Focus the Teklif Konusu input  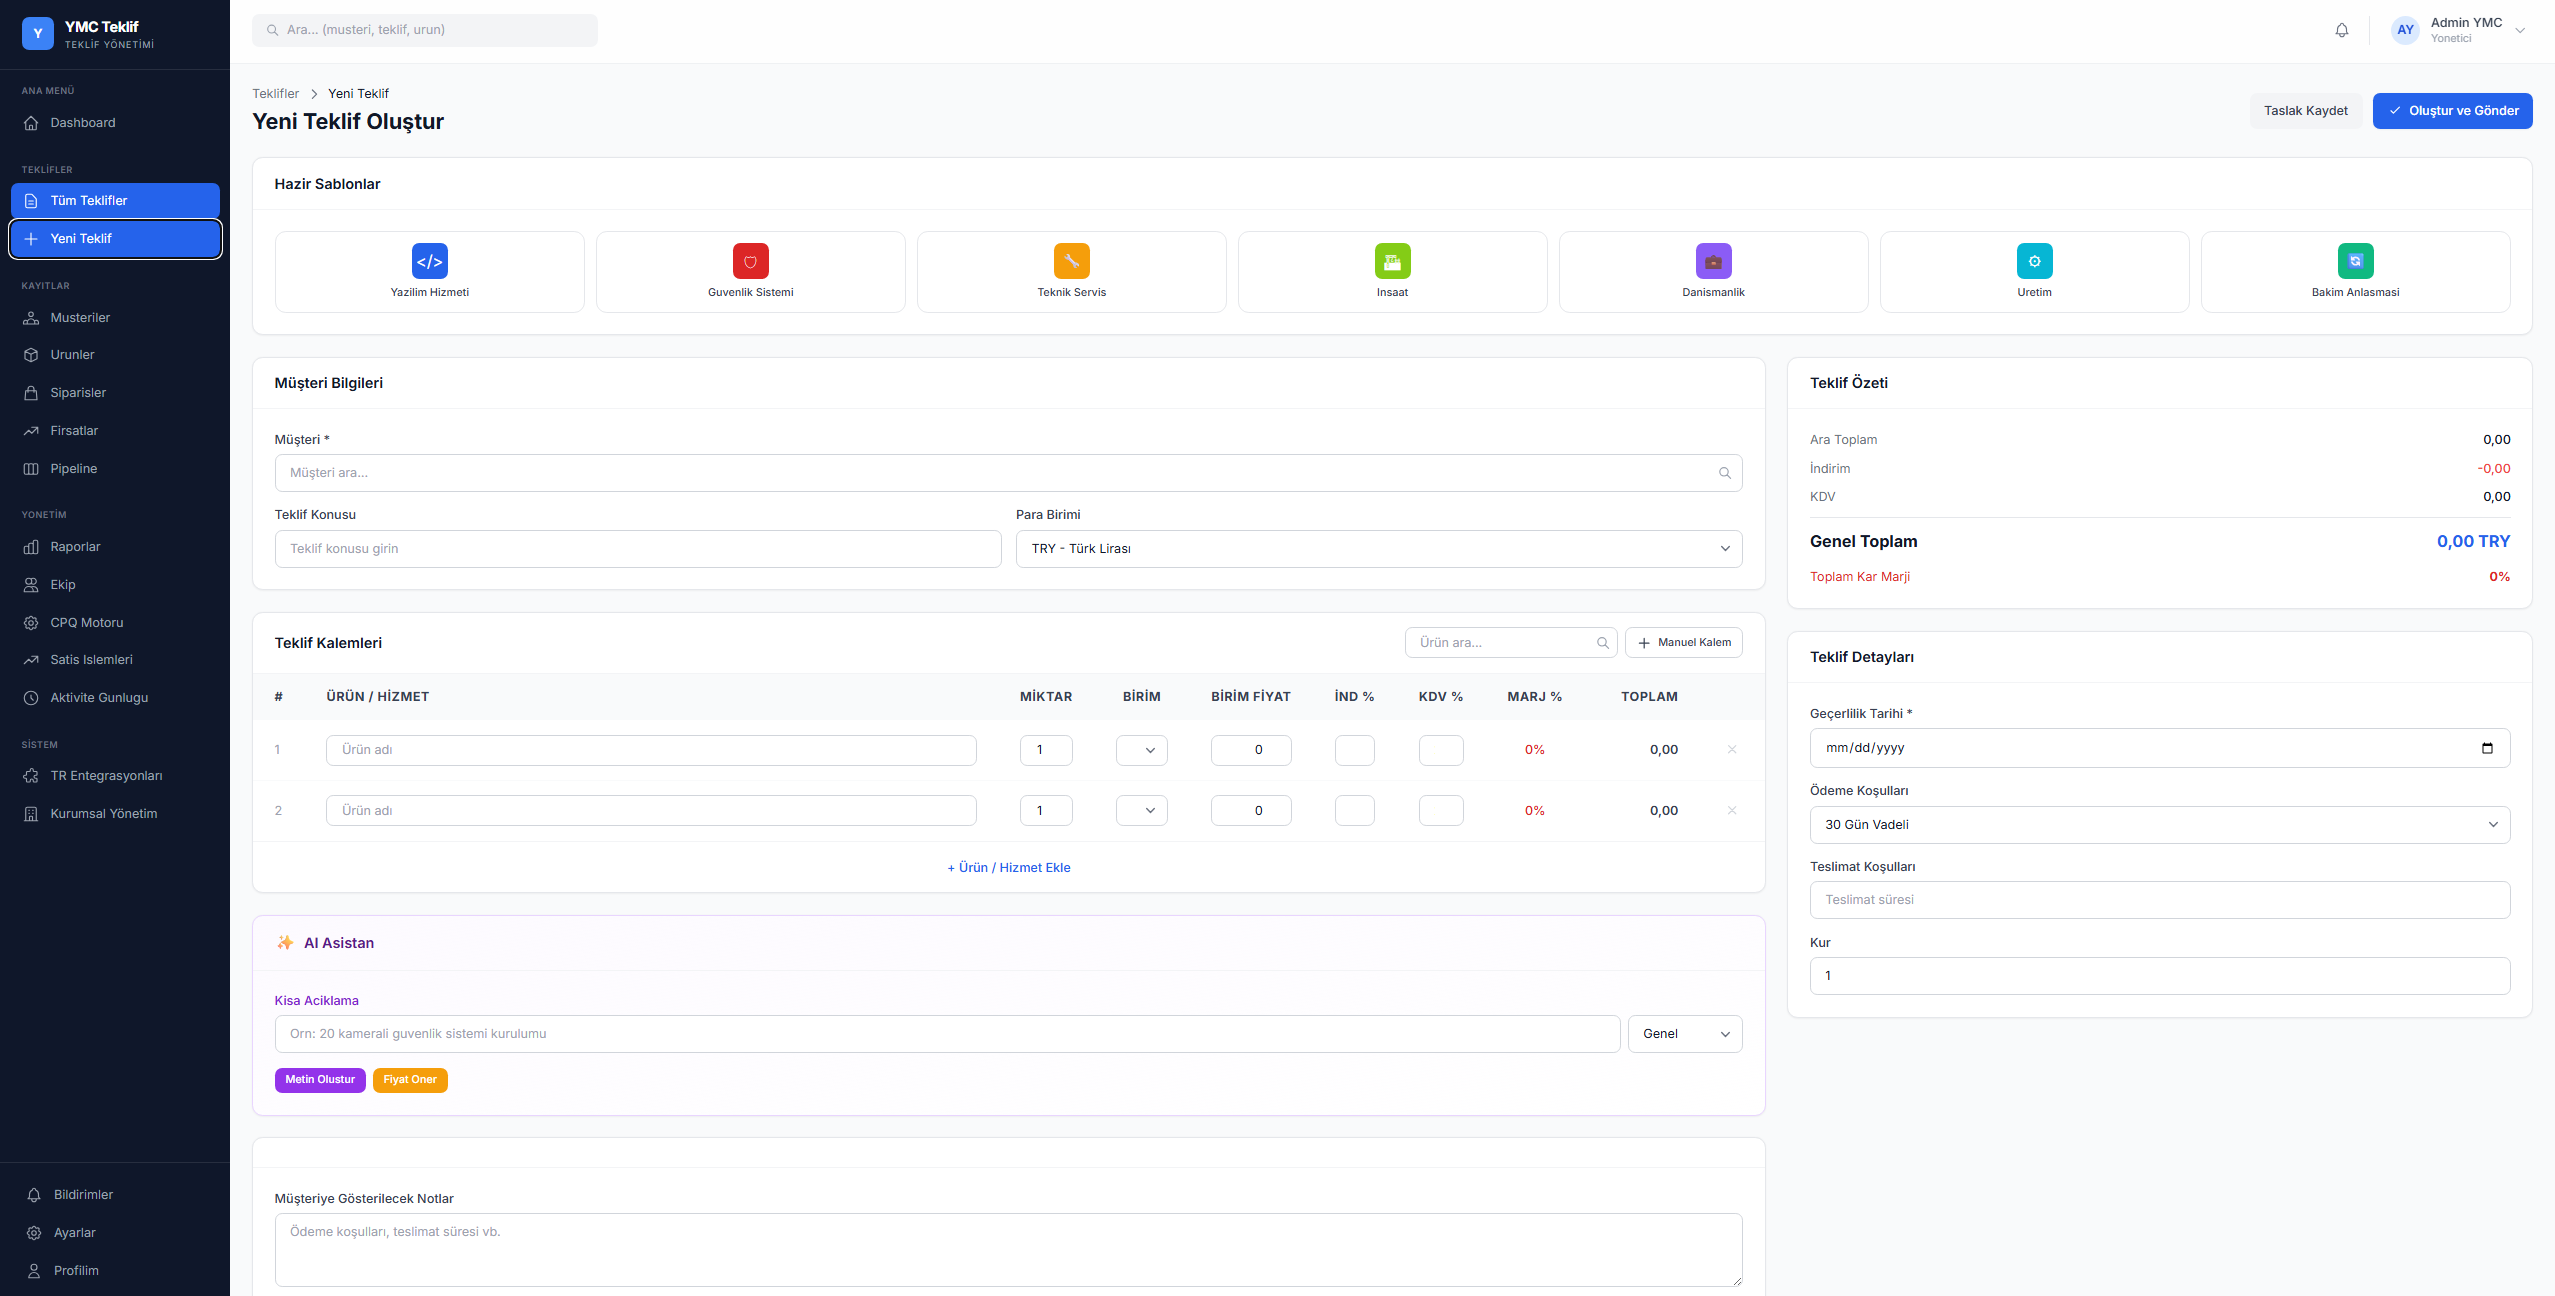coord(638,549)
